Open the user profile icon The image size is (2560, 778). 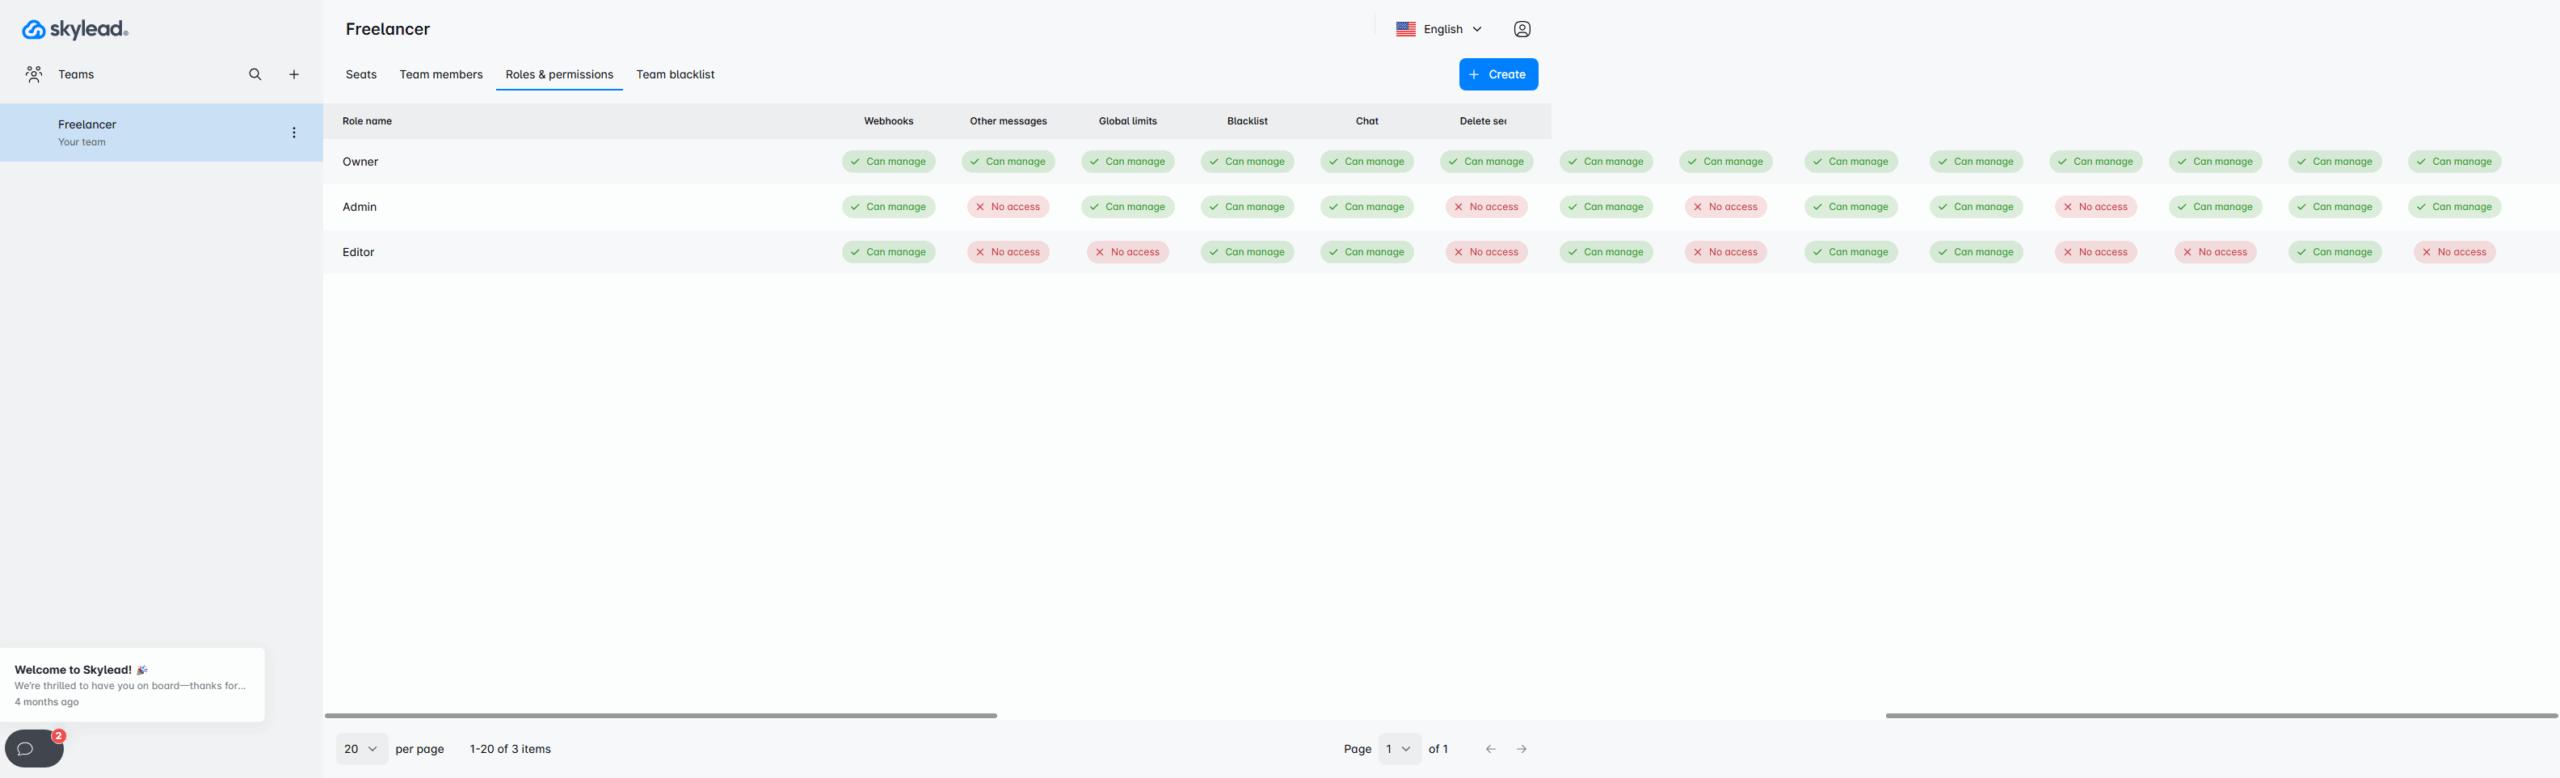click(x=1521, y=29)
